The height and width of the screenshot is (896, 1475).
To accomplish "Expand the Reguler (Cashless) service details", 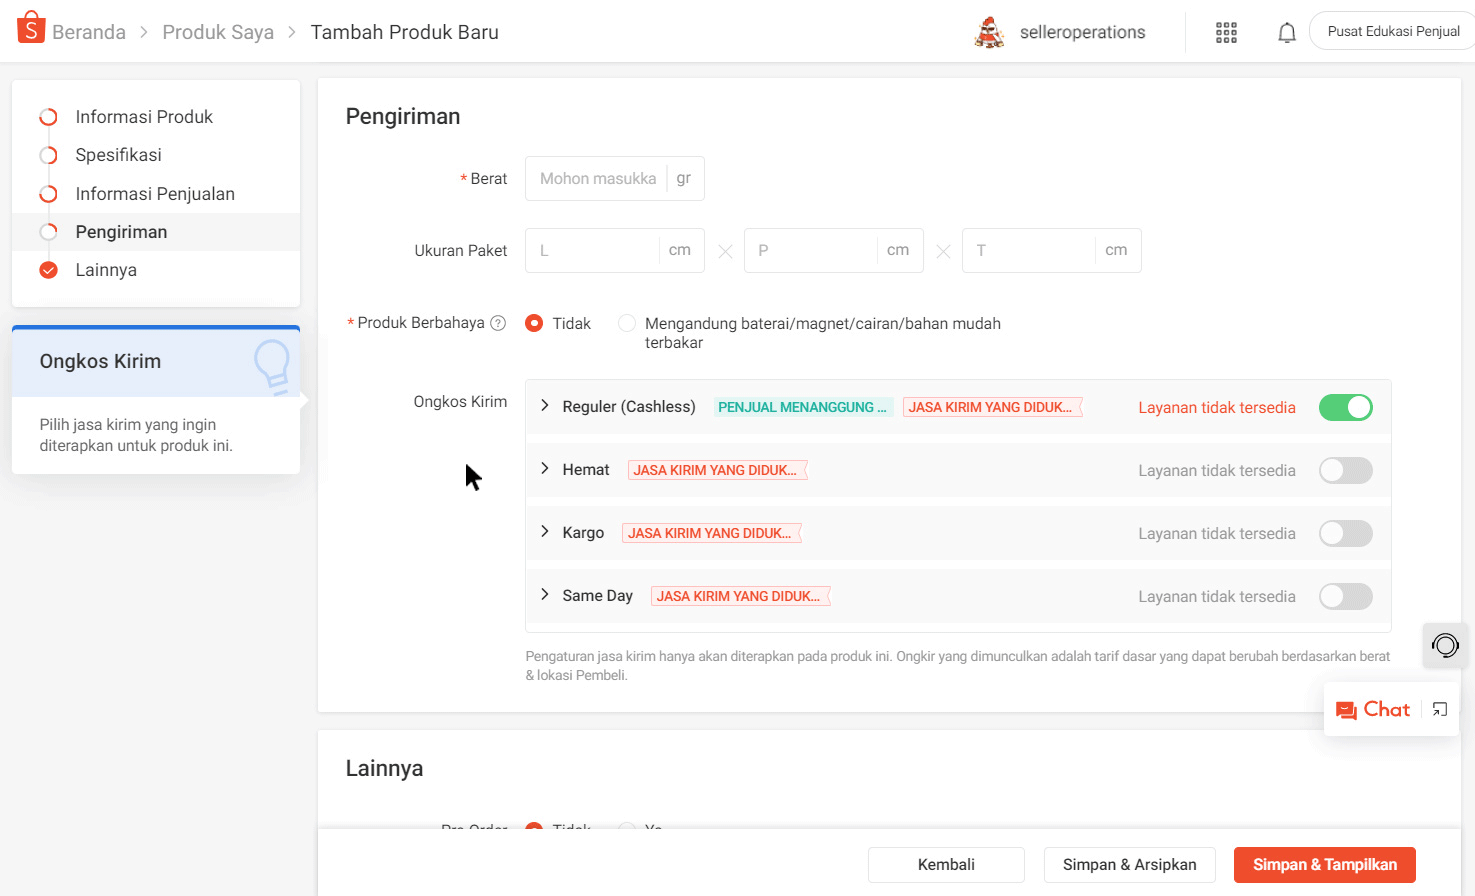I will (x=545, y=407).
